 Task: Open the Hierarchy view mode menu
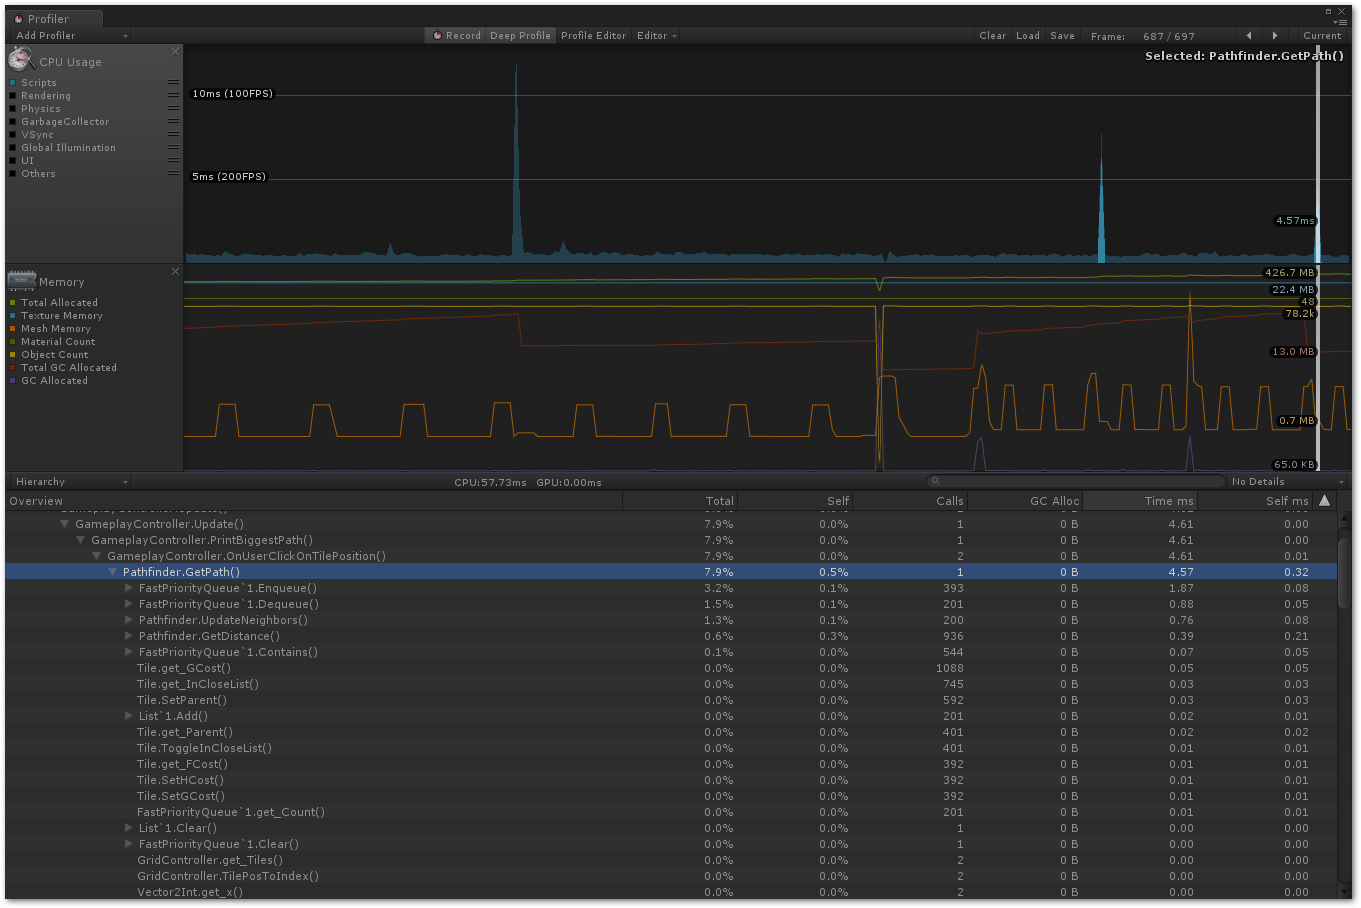click(70, 481)
